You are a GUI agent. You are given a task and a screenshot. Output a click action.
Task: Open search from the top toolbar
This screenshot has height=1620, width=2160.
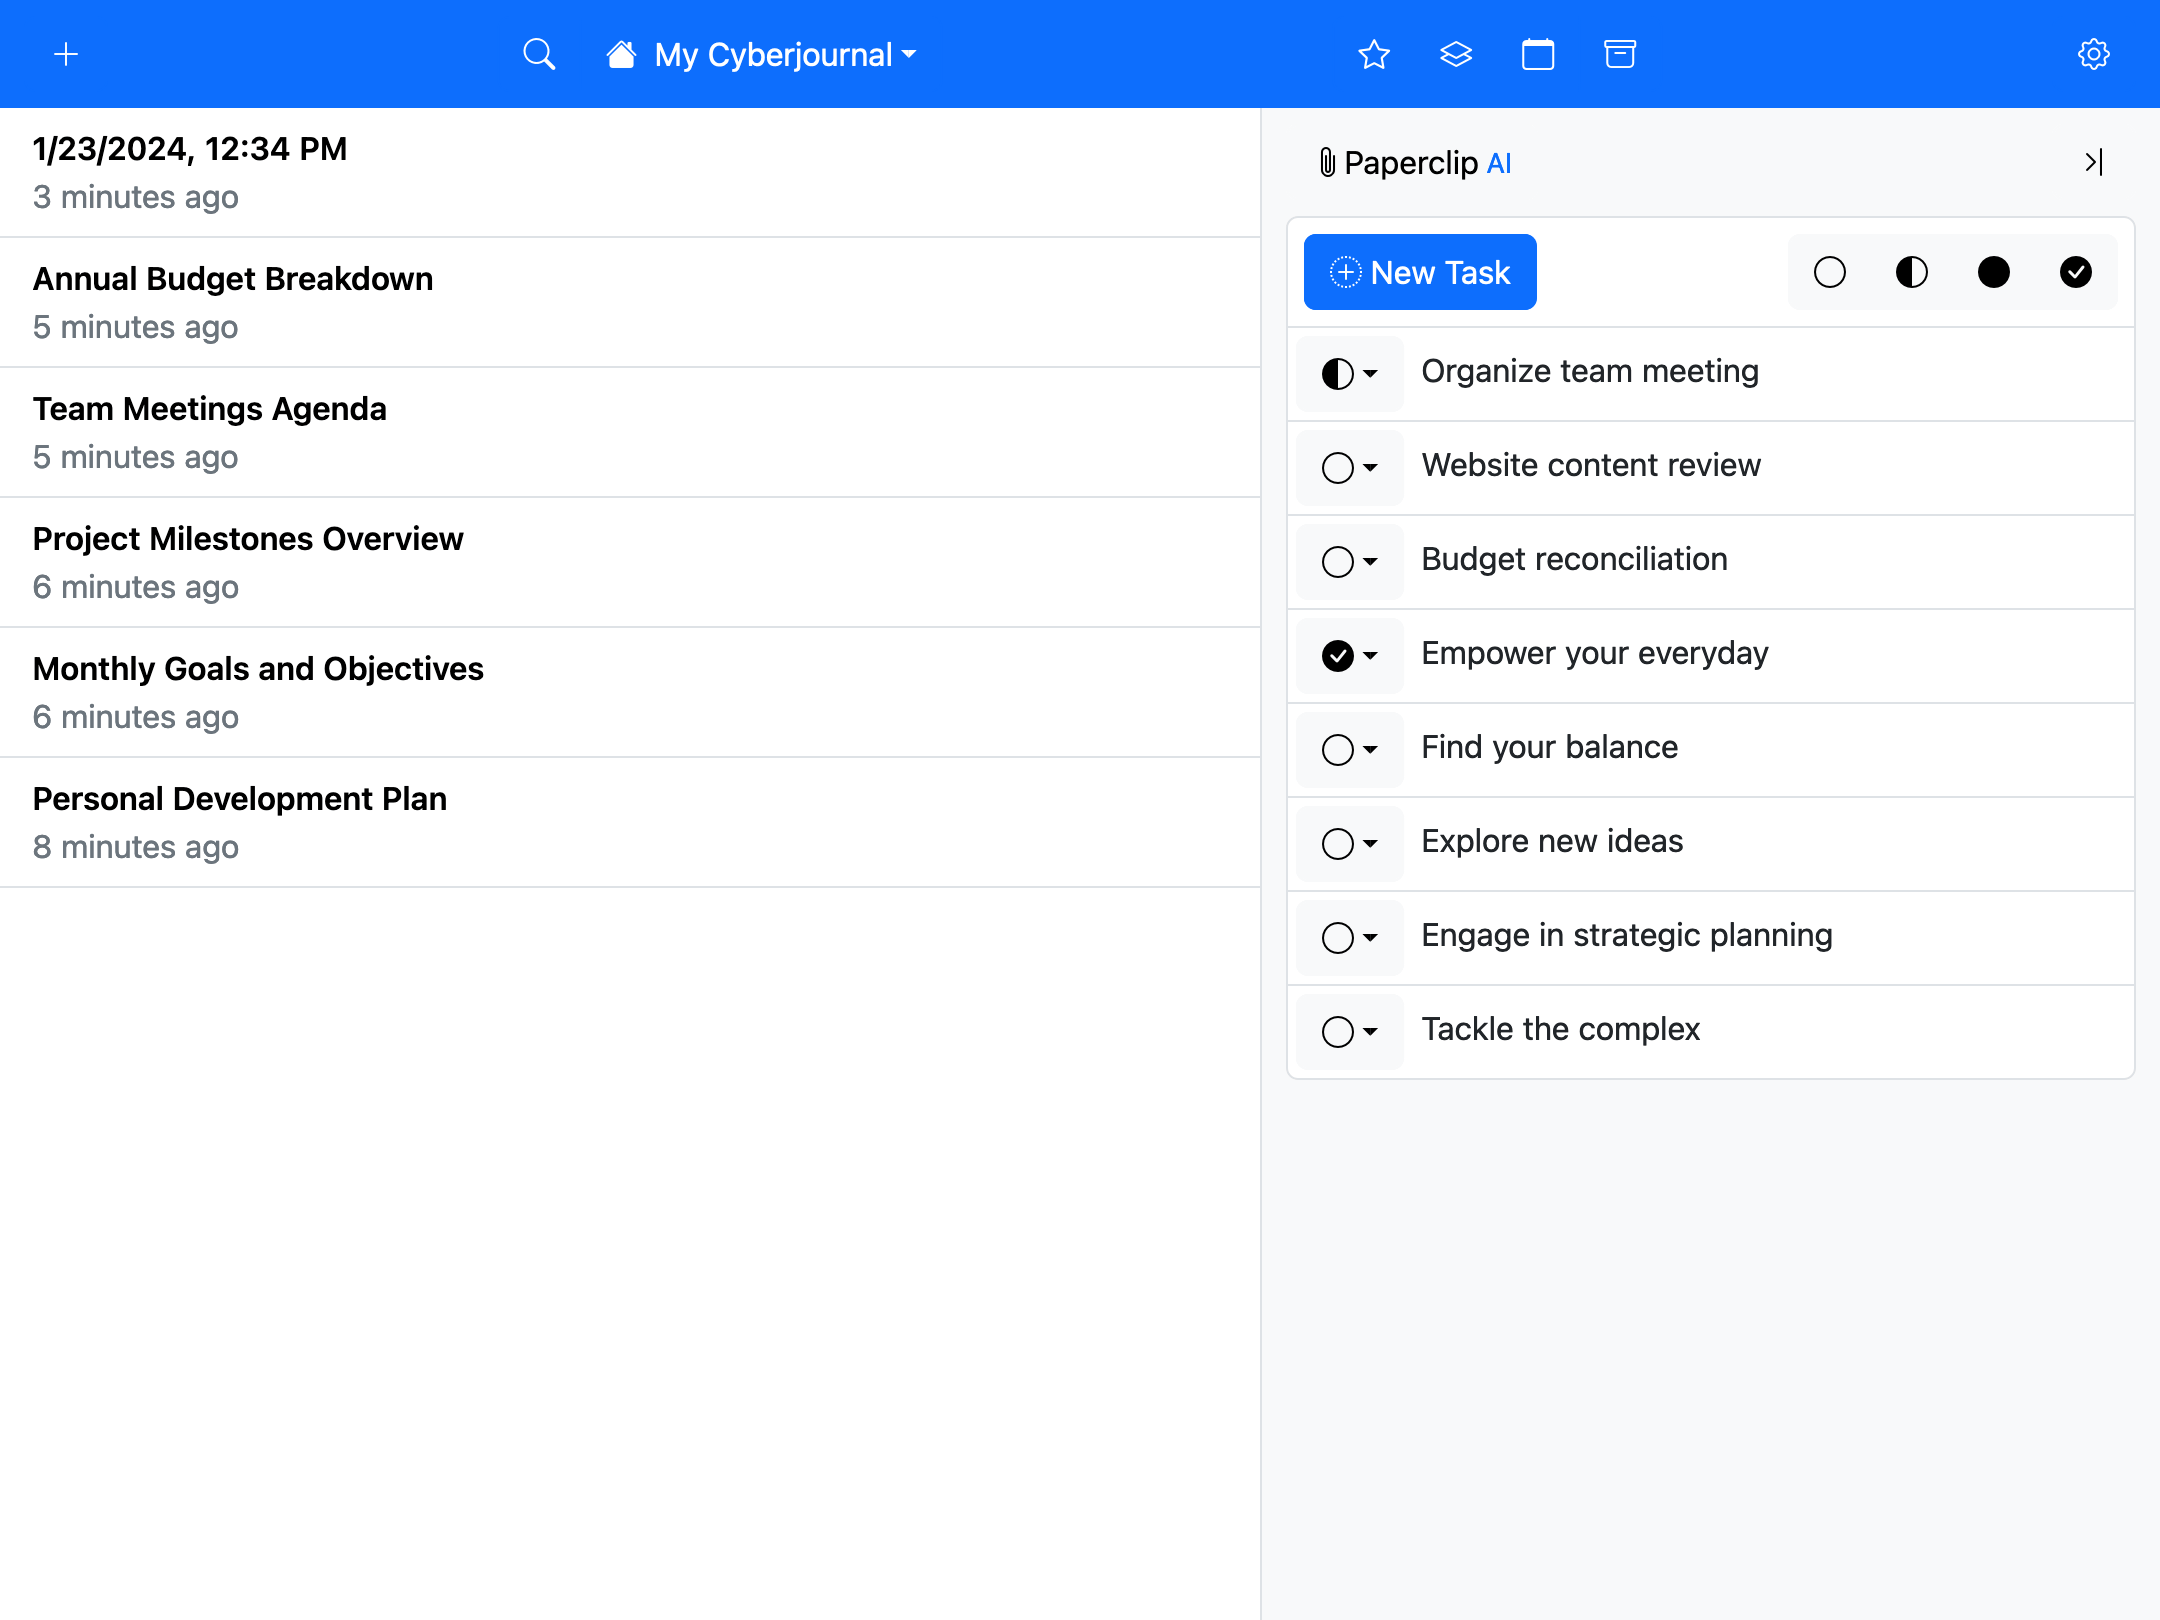539,53
